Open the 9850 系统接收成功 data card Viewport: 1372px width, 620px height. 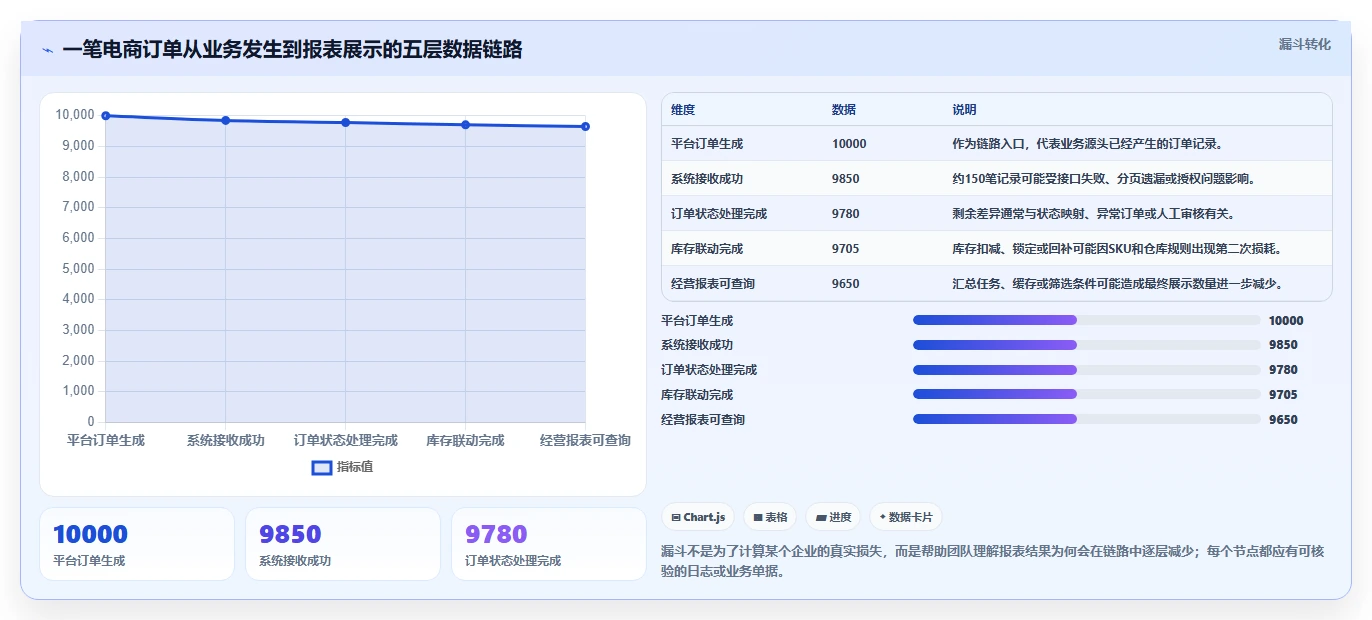click(x=343, y=544)
